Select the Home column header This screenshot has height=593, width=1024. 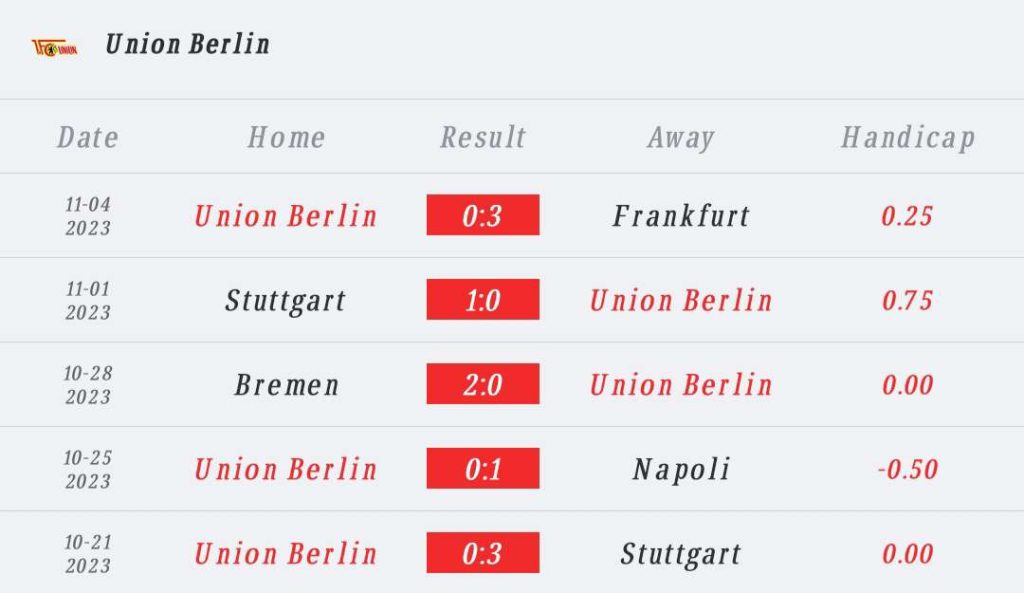pos(286,137)
